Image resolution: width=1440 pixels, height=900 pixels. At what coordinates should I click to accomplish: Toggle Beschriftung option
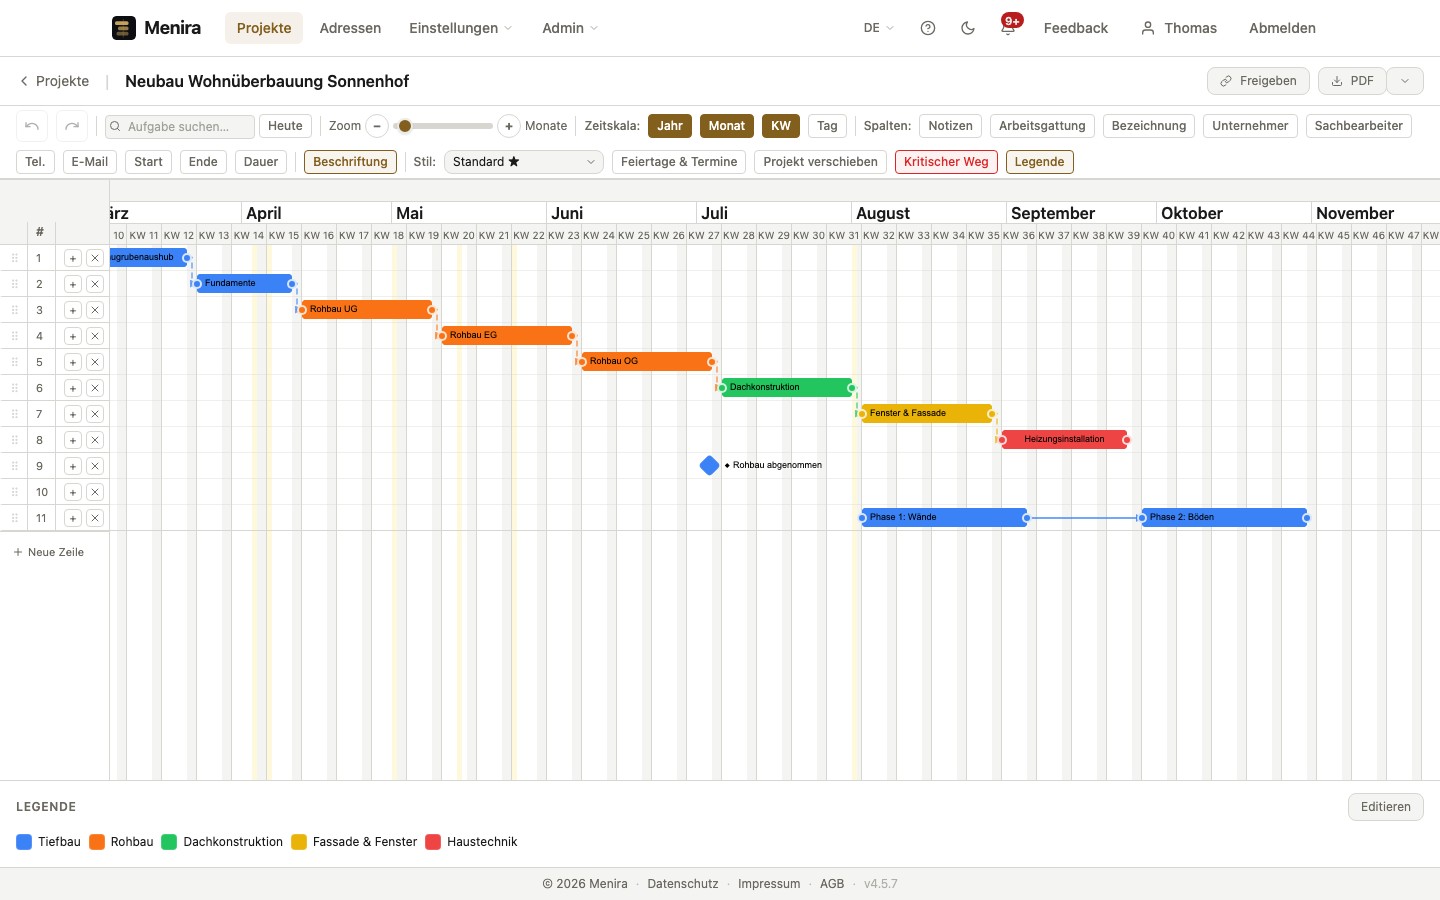350,162
